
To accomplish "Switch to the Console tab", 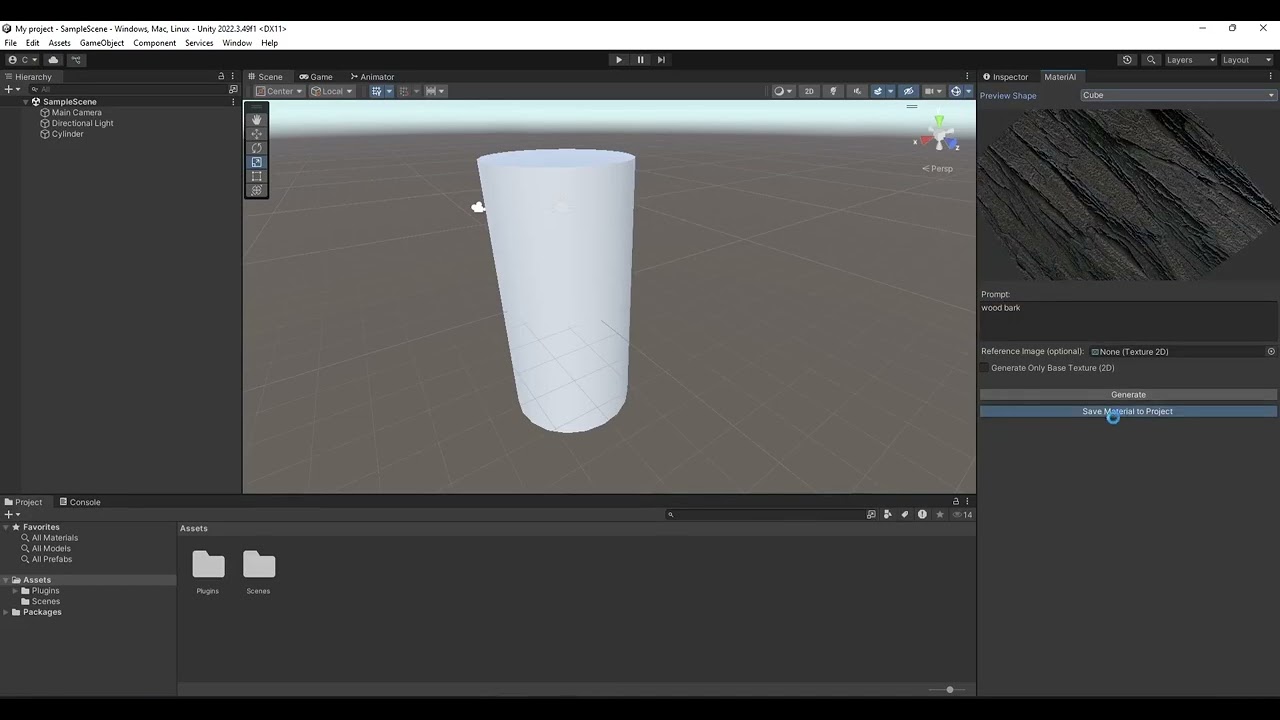I will [x=79, y=502].
